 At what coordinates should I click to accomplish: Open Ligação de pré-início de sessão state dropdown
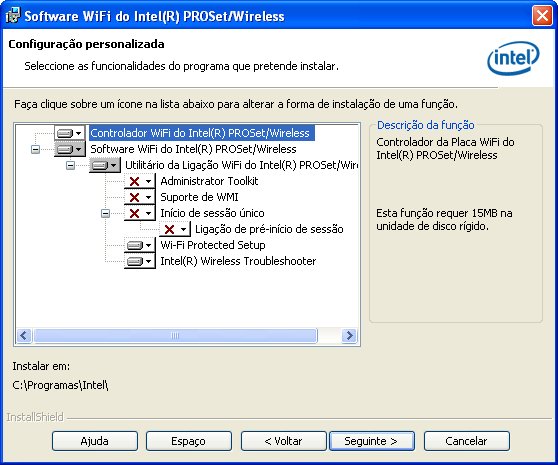[174, 229]
